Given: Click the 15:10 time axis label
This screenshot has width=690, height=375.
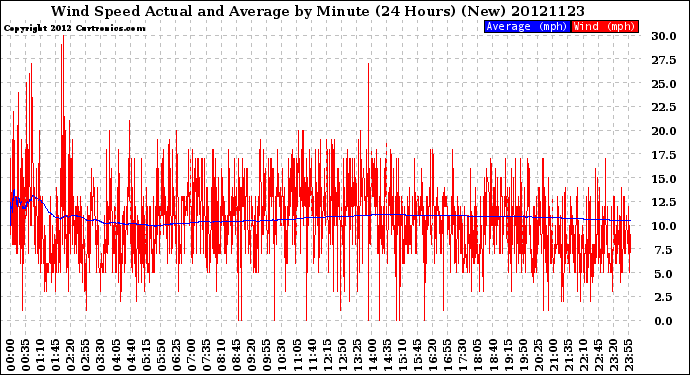Looking at the screenshot, I should click(402, 355).
